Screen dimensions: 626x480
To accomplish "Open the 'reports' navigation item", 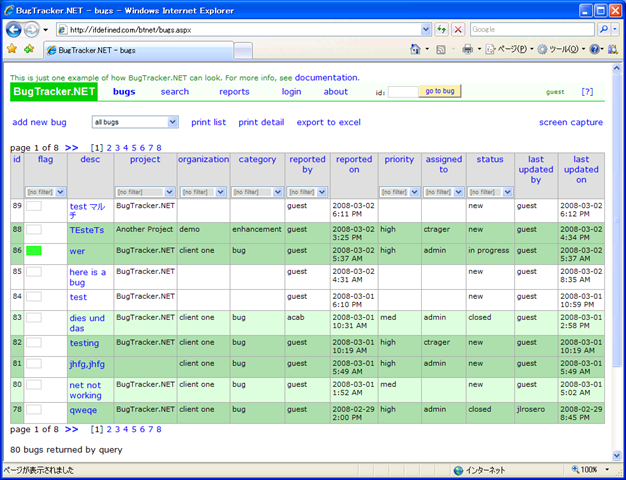I will 234,92.
